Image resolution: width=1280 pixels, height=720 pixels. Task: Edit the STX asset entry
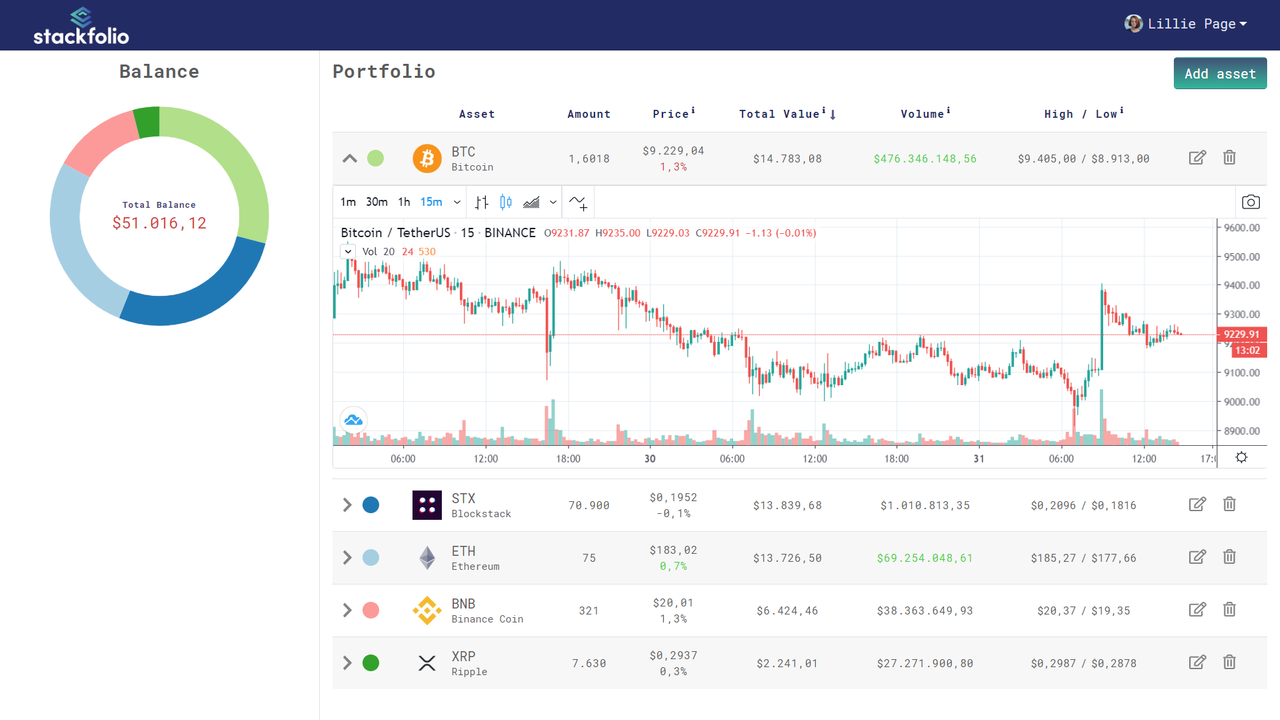click(1197, 505)
